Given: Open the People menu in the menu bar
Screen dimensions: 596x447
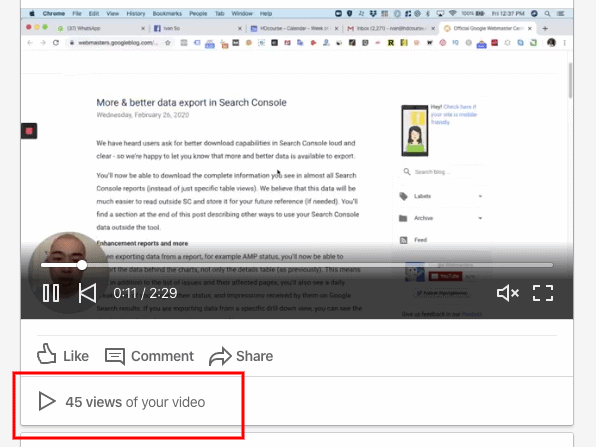Looking at the screenshot, I should (x=198, y=14).
